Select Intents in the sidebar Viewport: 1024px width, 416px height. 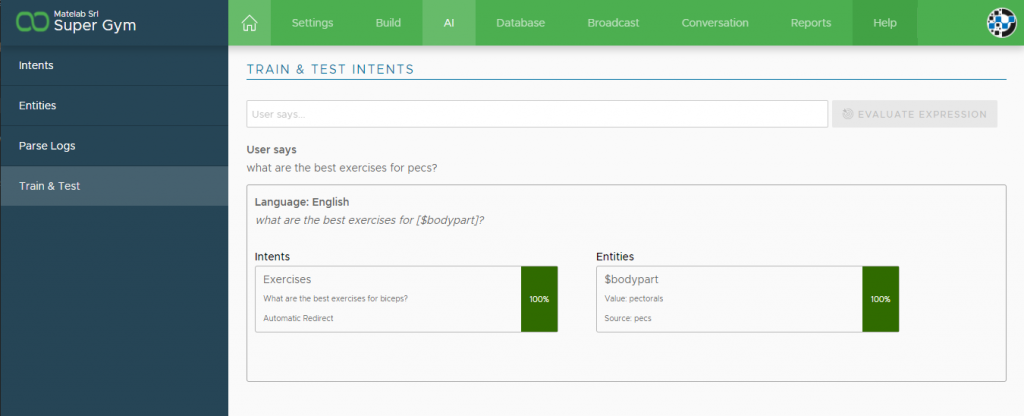[114, 66]
